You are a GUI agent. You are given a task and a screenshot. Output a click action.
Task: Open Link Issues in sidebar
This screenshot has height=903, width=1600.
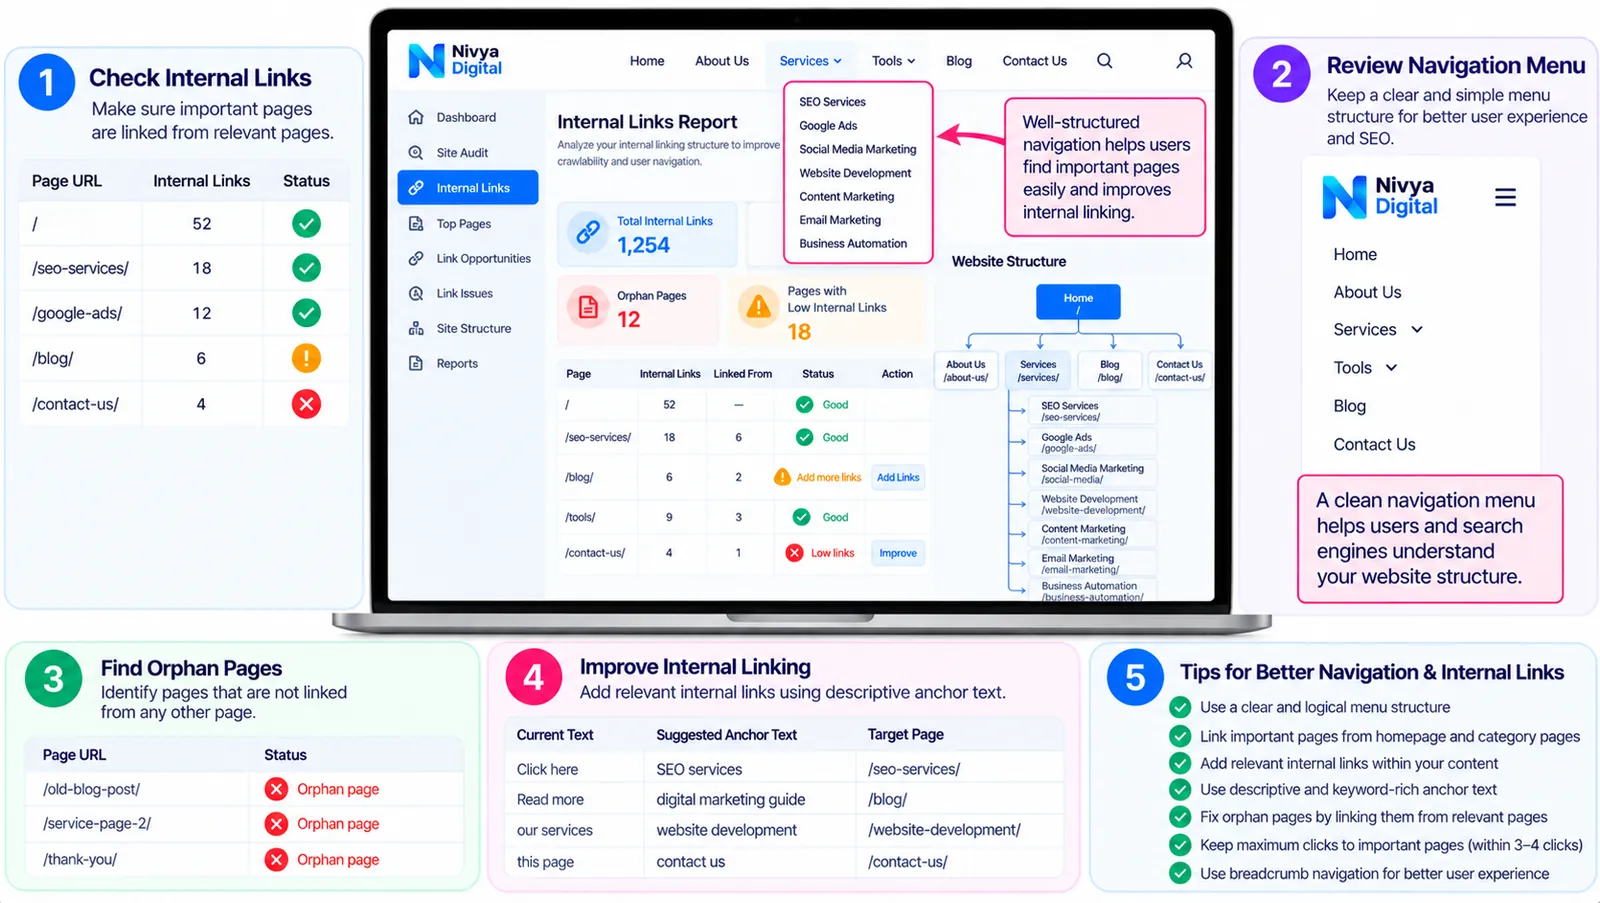point(451,294)
